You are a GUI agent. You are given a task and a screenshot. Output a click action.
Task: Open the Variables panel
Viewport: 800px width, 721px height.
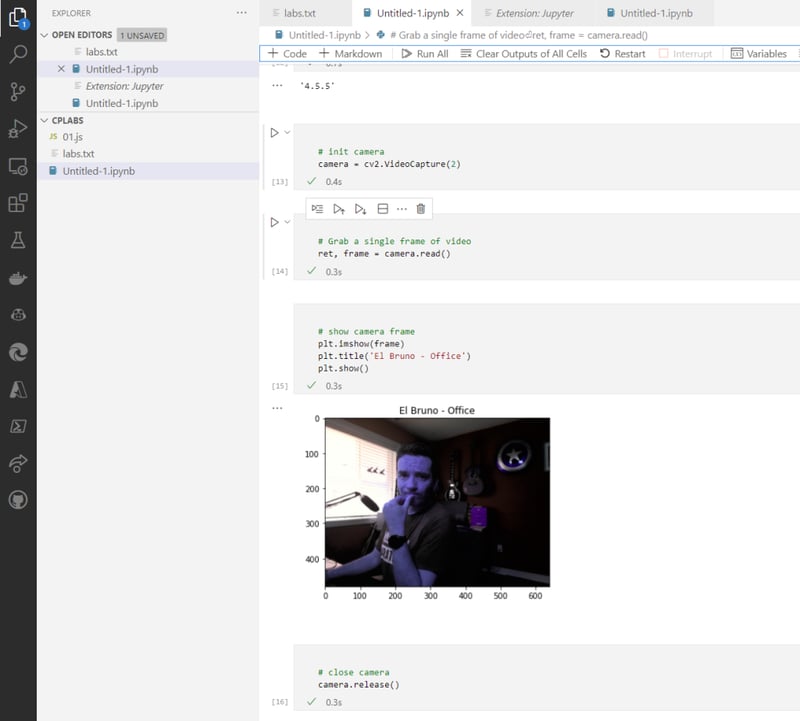click(759, 54)
